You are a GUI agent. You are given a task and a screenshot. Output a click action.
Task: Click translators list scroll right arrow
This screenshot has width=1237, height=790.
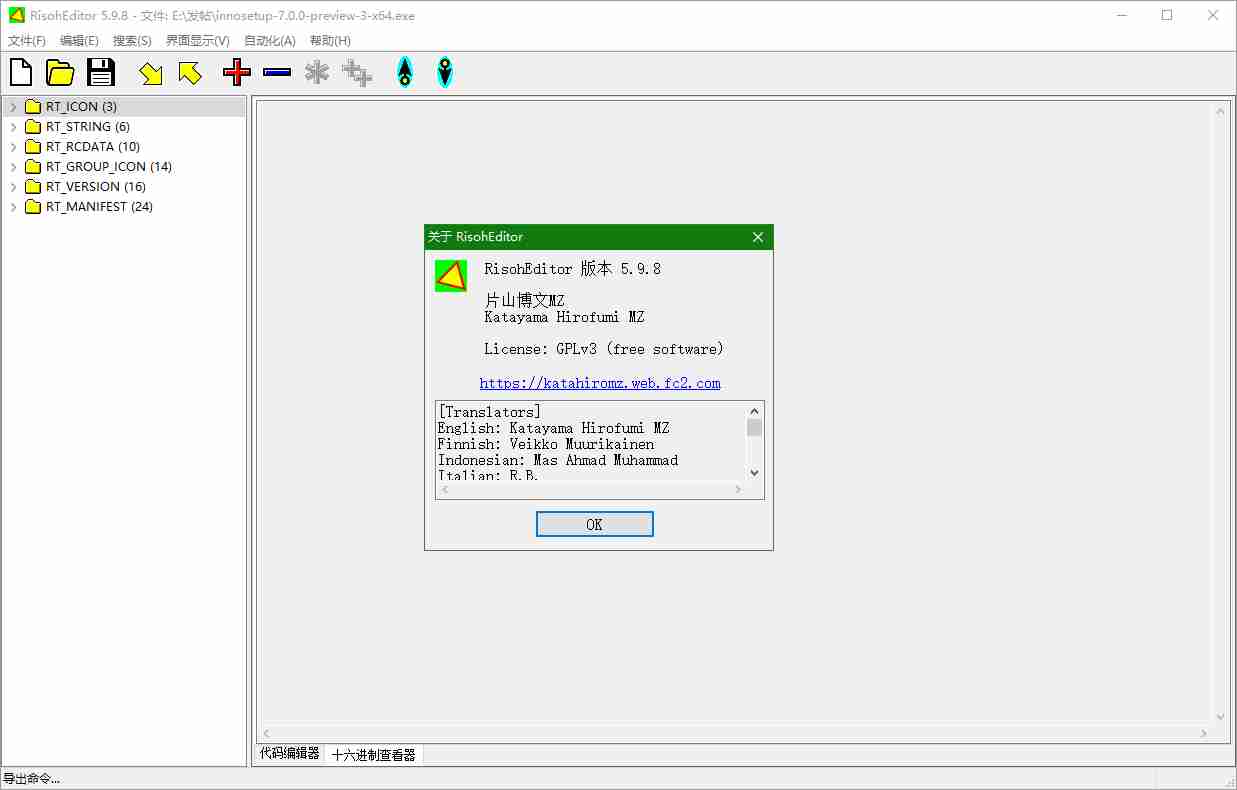coord(738,490)
